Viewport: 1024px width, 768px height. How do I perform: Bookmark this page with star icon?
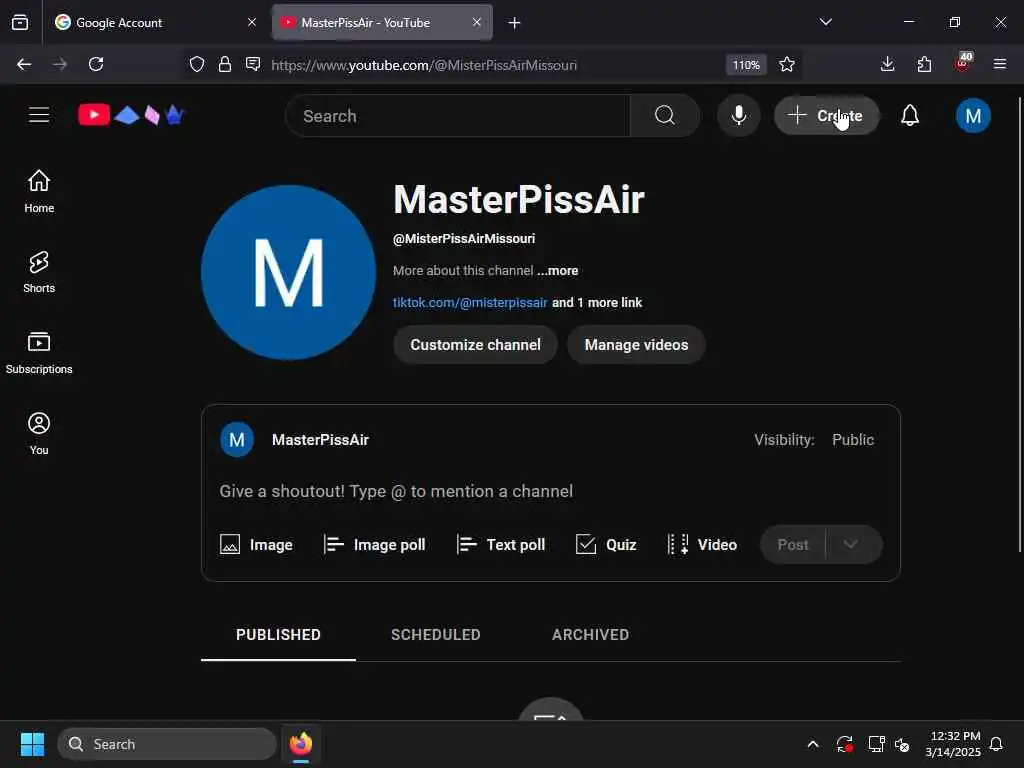click(787, 64)
